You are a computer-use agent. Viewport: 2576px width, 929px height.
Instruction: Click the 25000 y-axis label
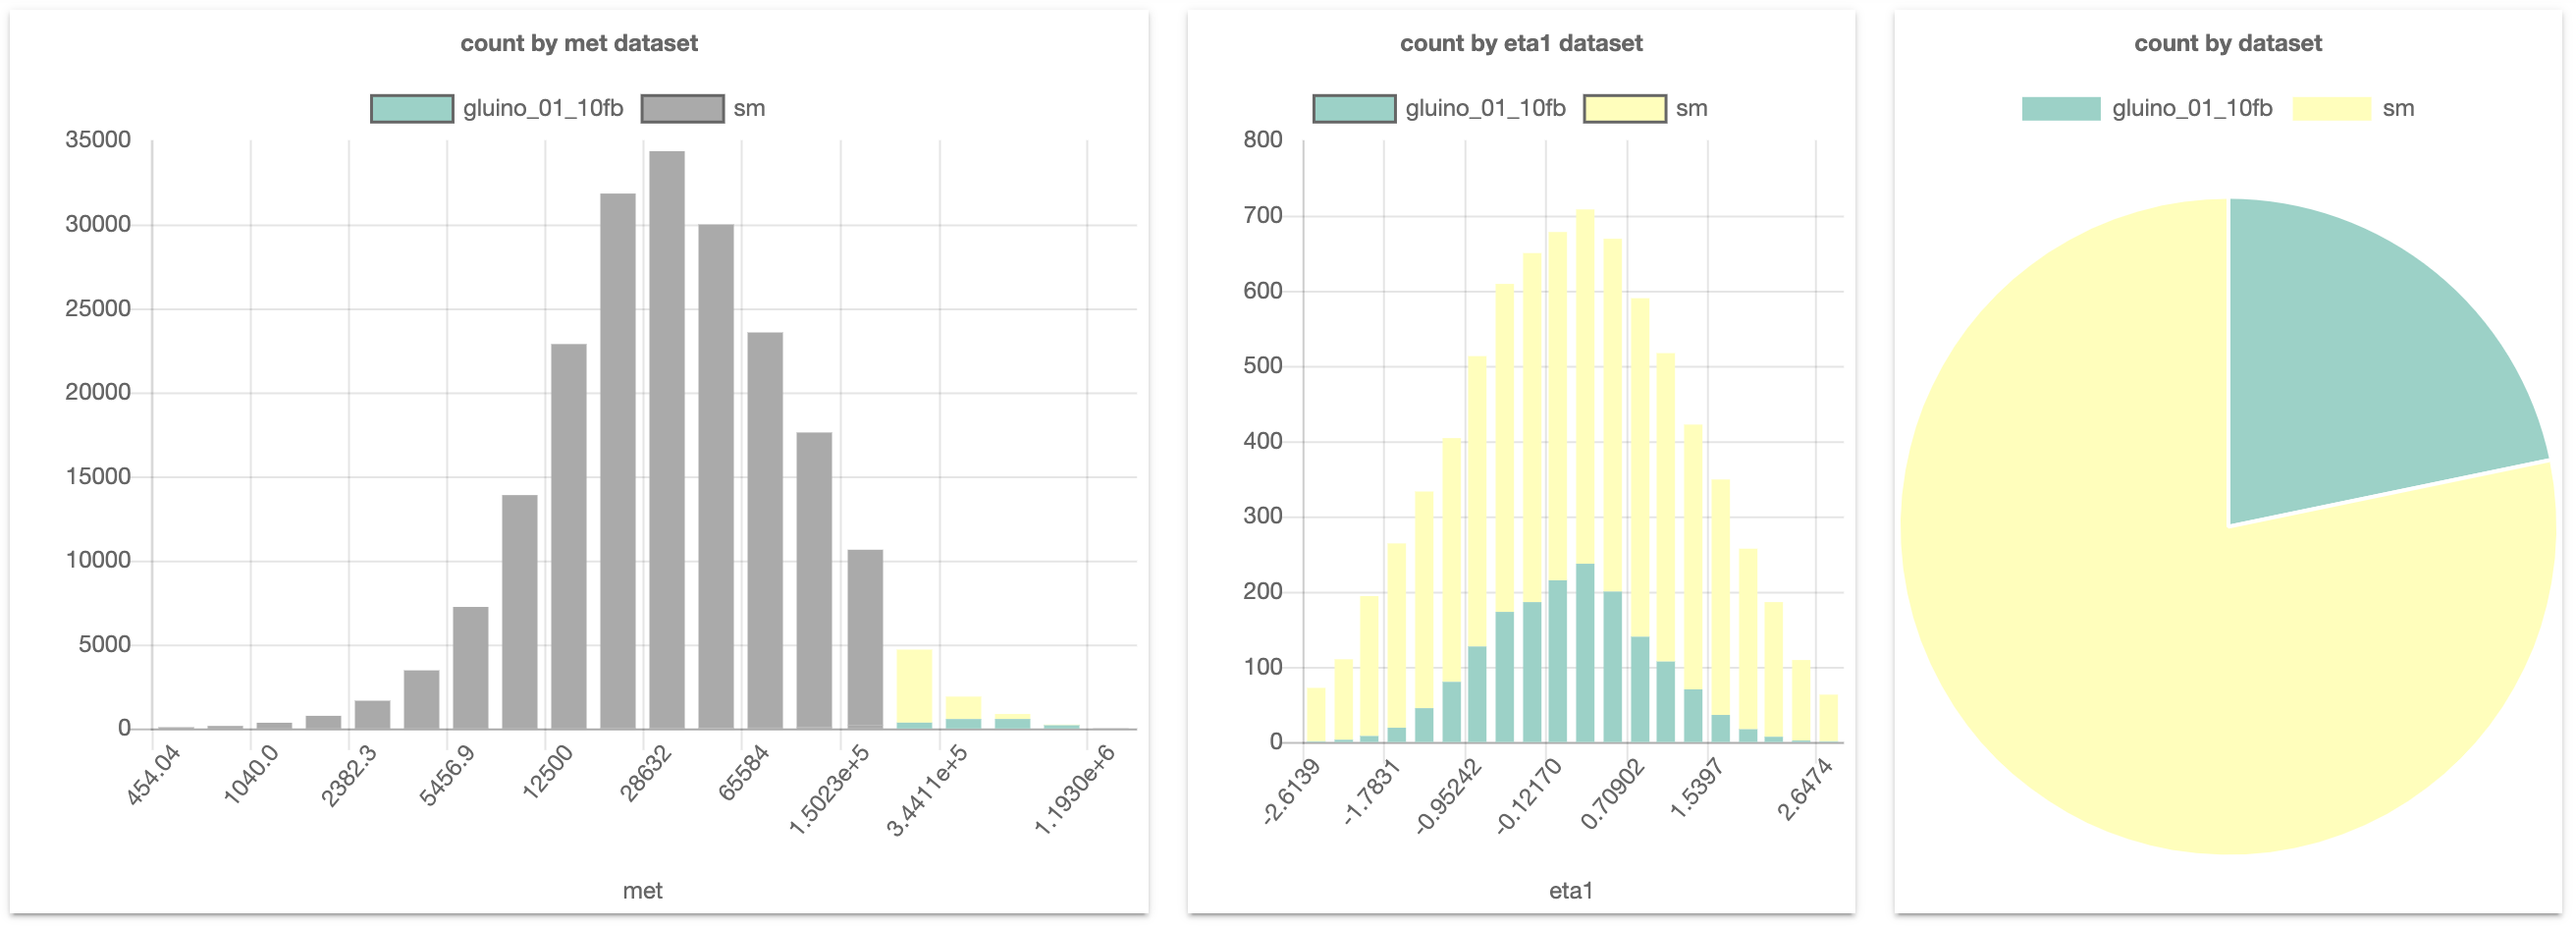(98, 308)
